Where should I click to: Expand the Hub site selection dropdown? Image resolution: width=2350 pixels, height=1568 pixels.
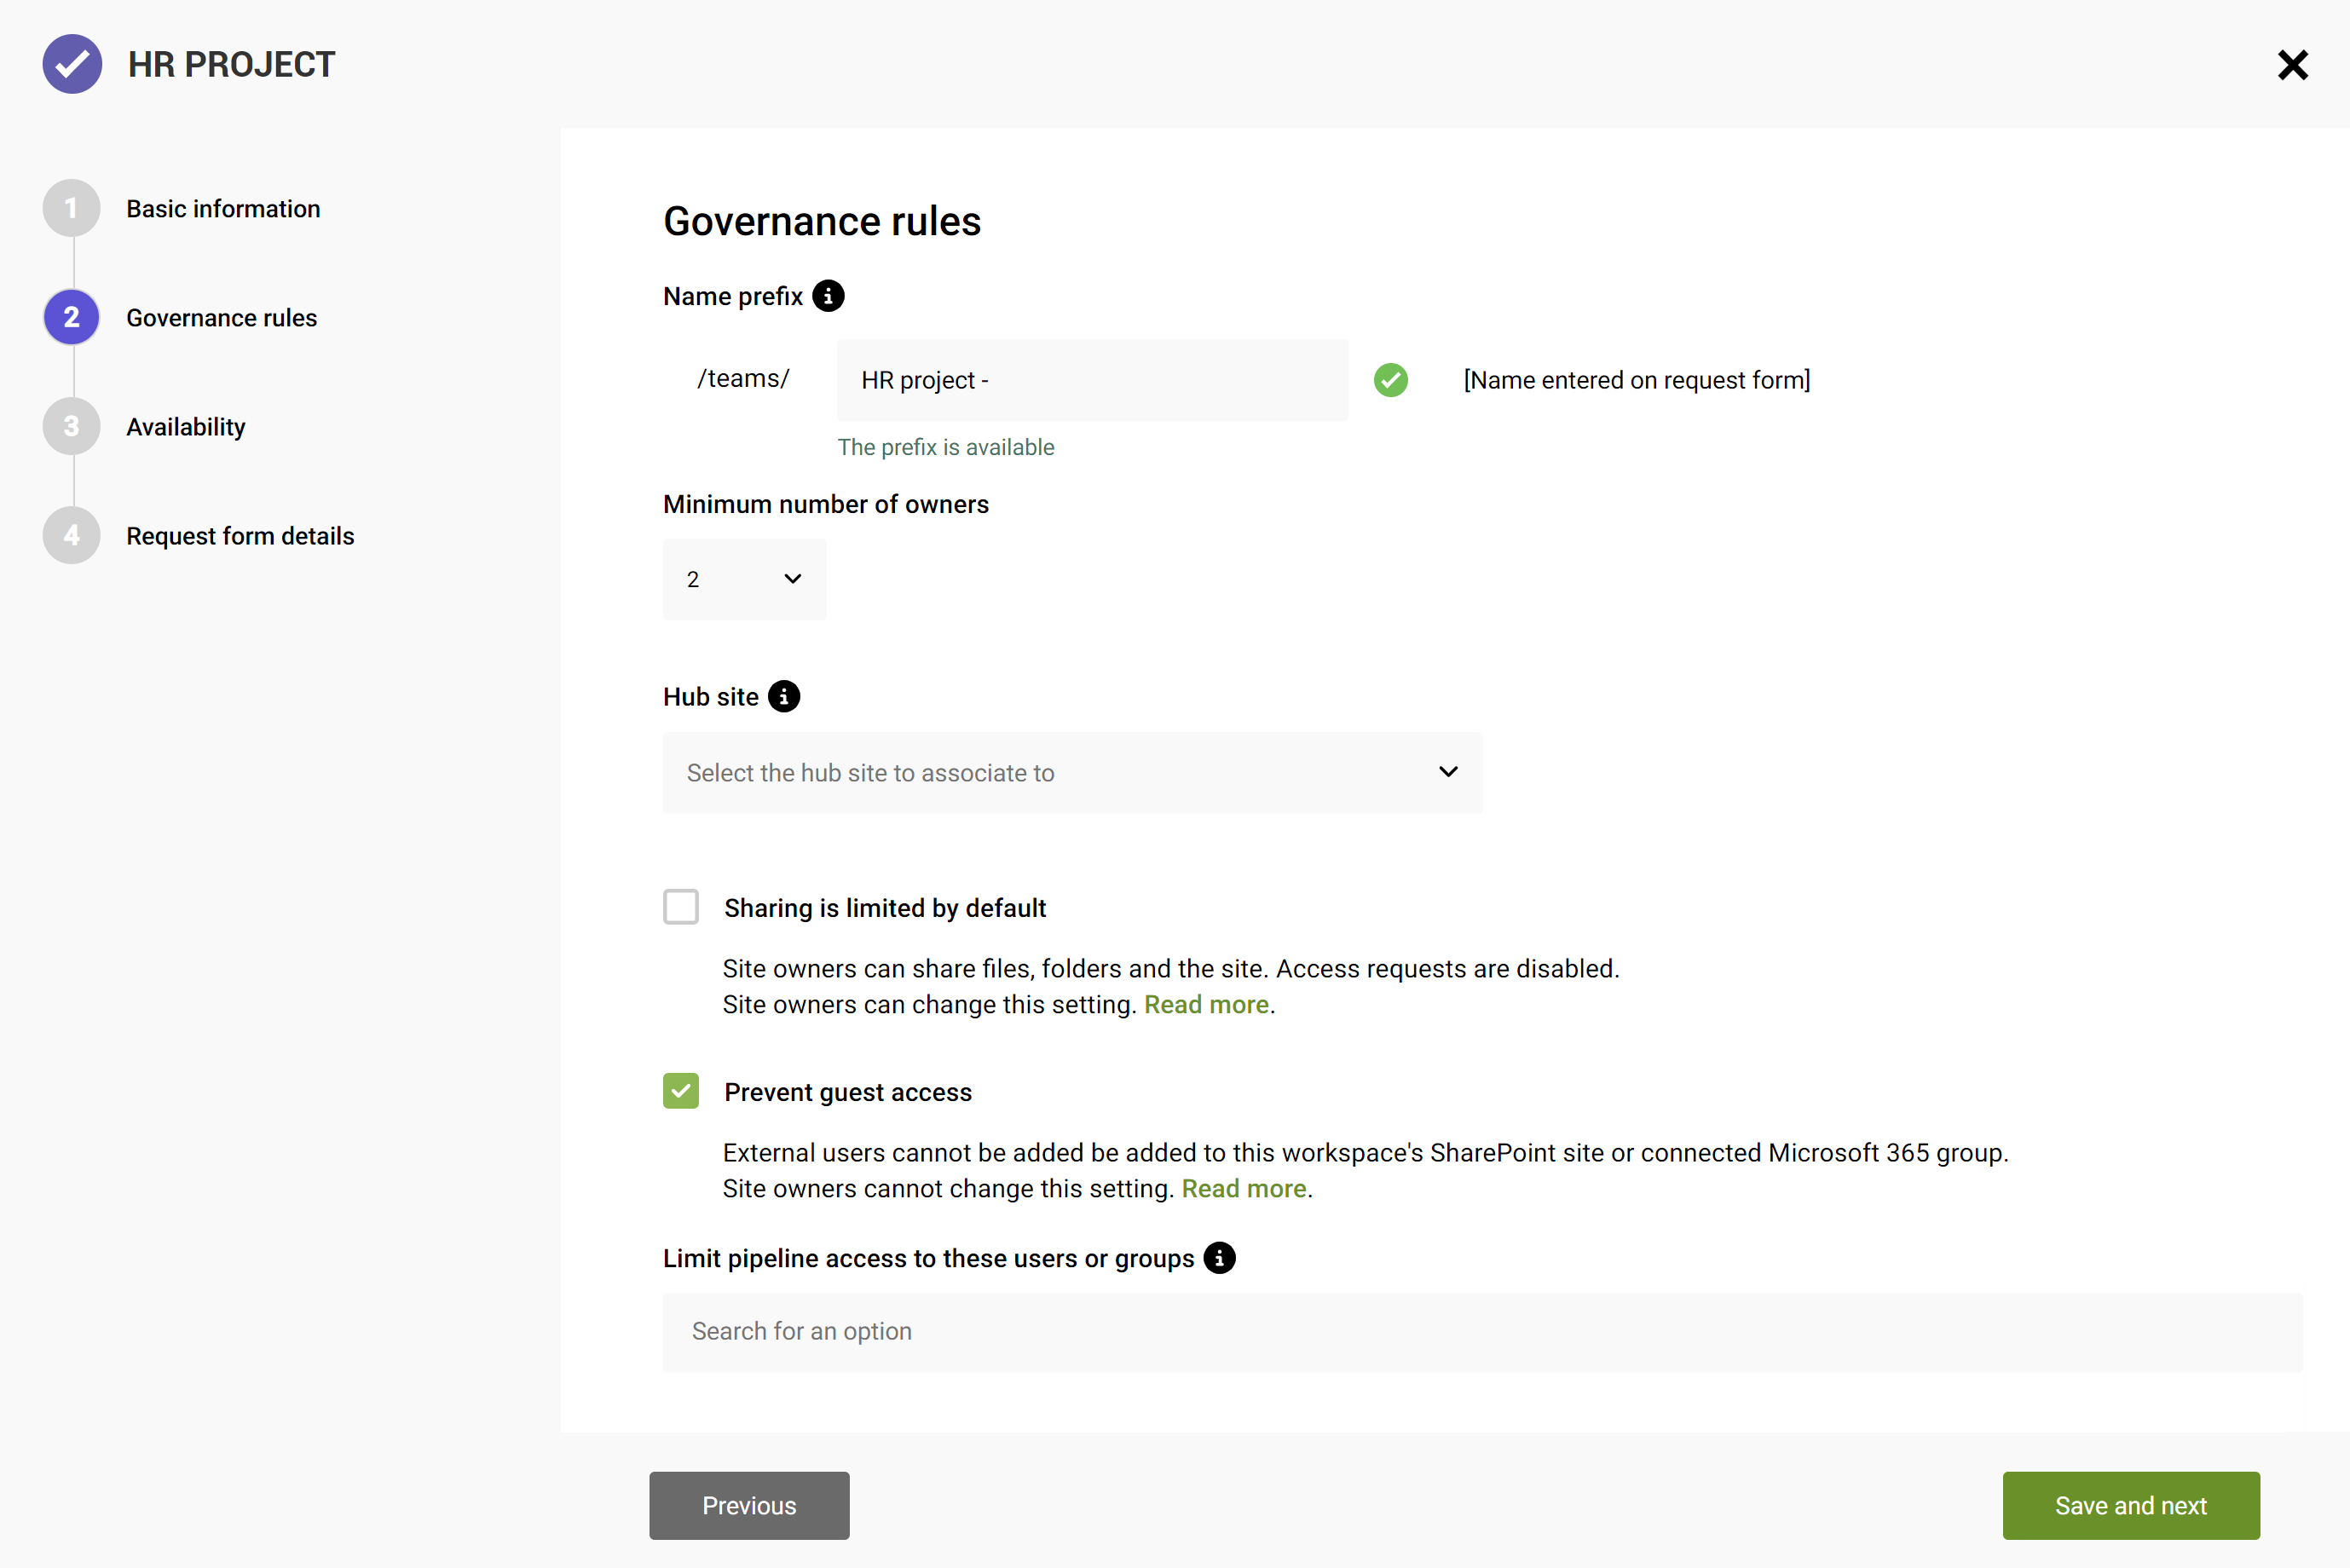pyautogui.click(x=1072, y=773)
